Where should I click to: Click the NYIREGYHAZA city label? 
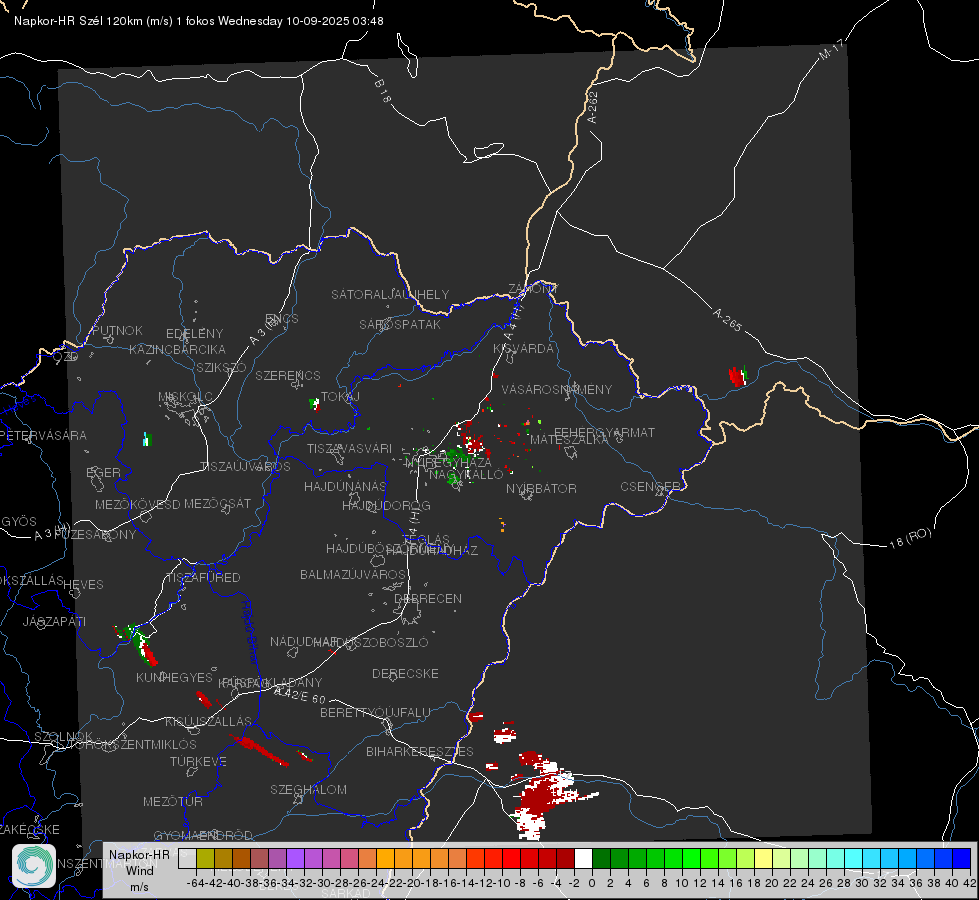click(448, 462)
